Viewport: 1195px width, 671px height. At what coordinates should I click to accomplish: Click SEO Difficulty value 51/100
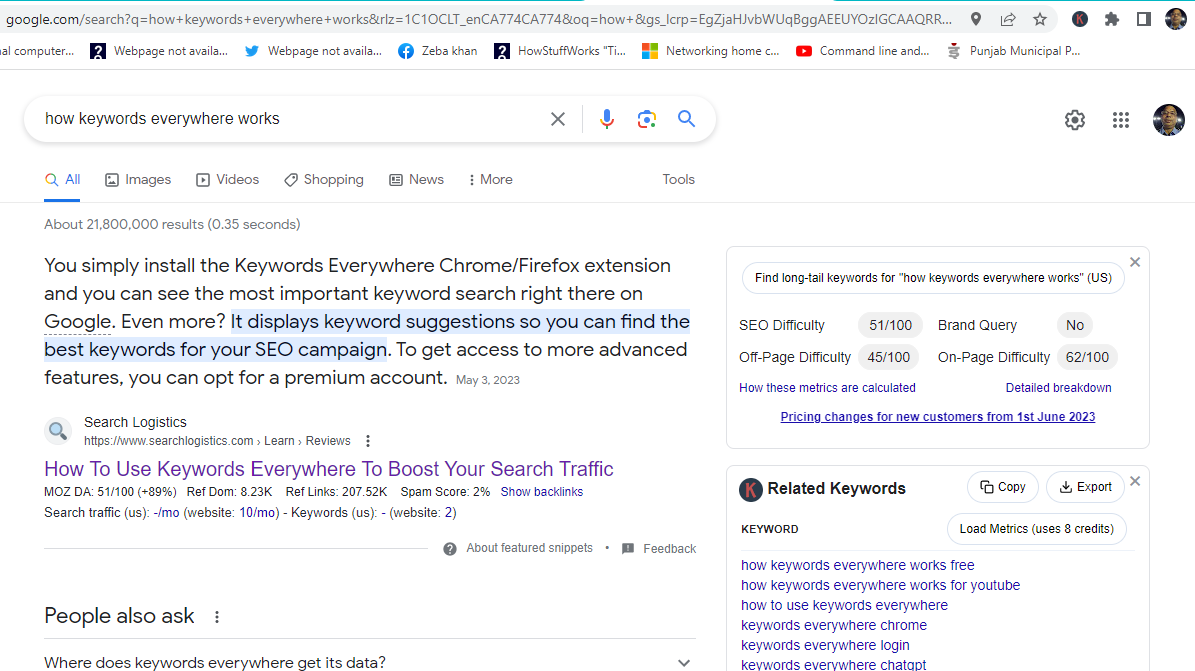coord(890,325)
